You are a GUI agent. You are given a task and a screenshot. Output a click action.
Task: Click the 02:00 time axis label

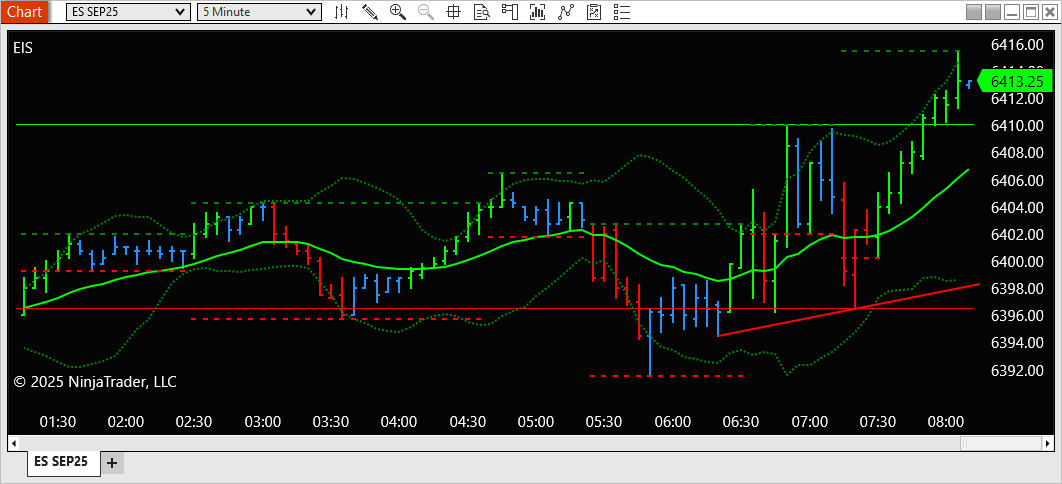126,422
